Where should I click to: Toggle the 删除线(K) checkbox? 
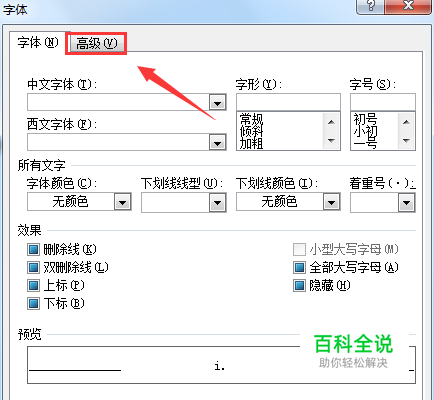(x=33, y=249)
